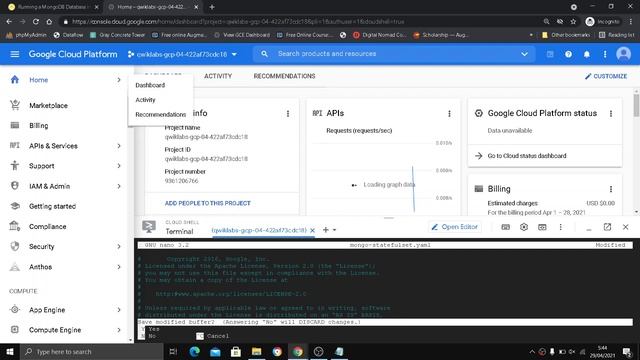The image size is (640, 360).
Task: Open the notifications bell
Action: click(587, 54)
